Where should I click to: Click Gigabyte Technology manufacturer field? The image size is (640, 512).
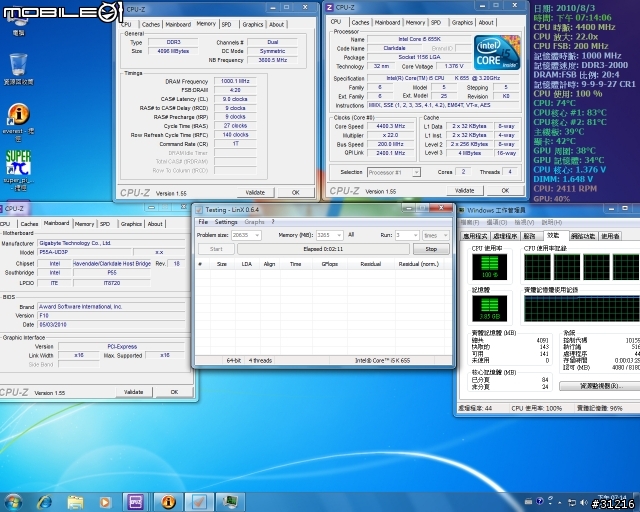click(111, 243)
